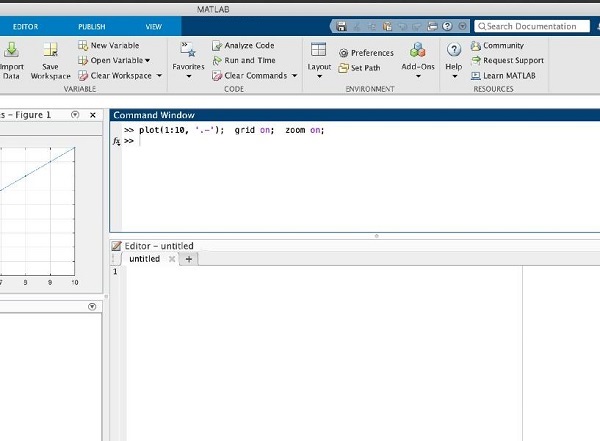600x441 pixels.
Task: Add a new editor tab with plus
Action: click(188, 259)
